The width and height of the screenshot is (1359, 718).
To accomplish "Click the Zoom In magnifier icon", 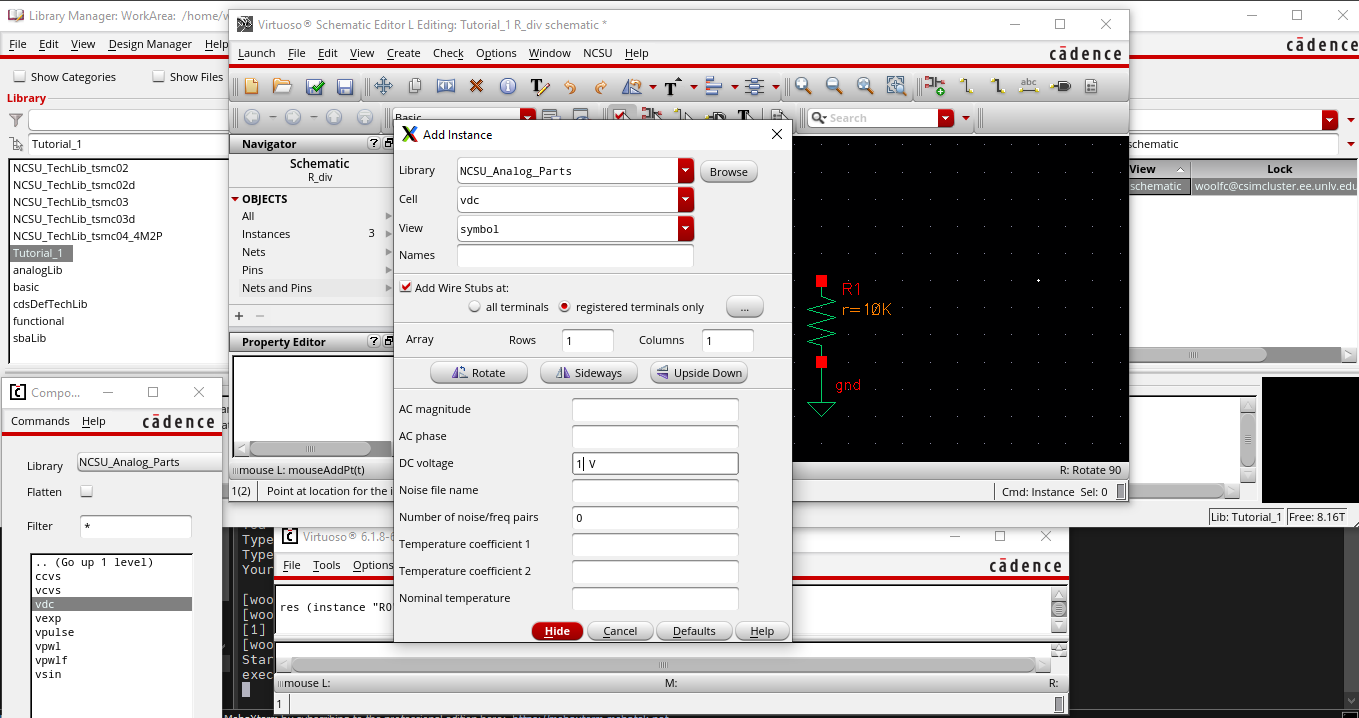I will [803, 87].
